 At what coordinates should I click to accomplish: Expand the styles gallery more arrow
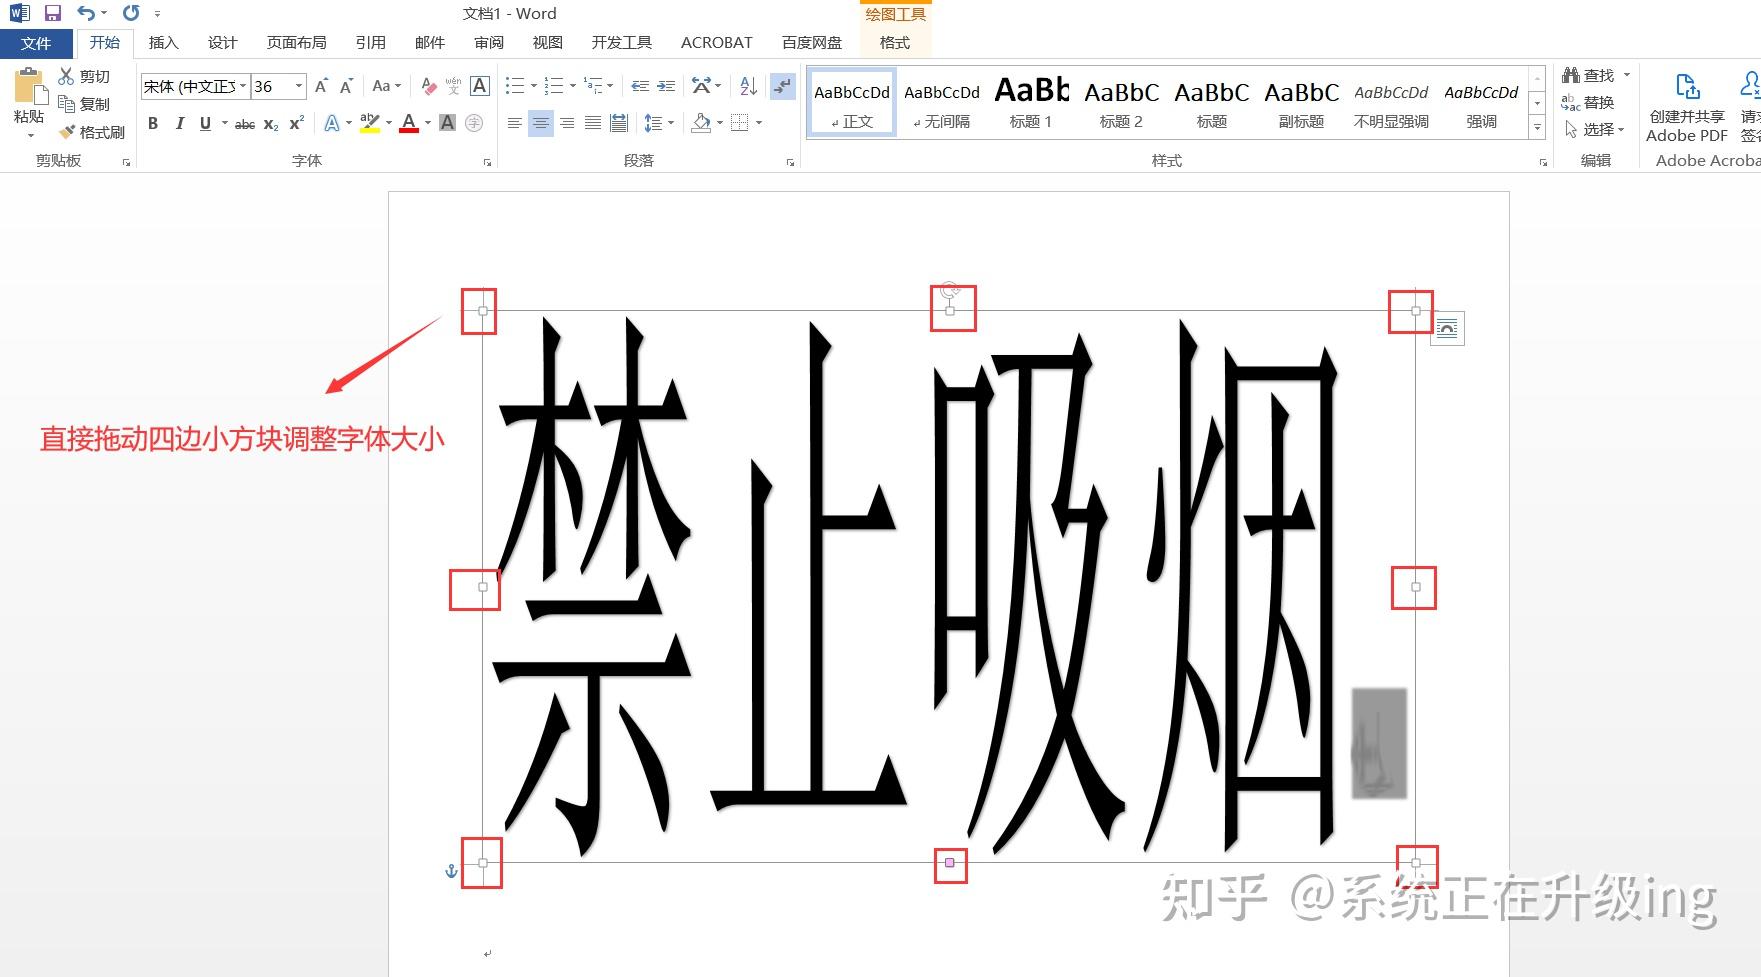[1537, 128]
